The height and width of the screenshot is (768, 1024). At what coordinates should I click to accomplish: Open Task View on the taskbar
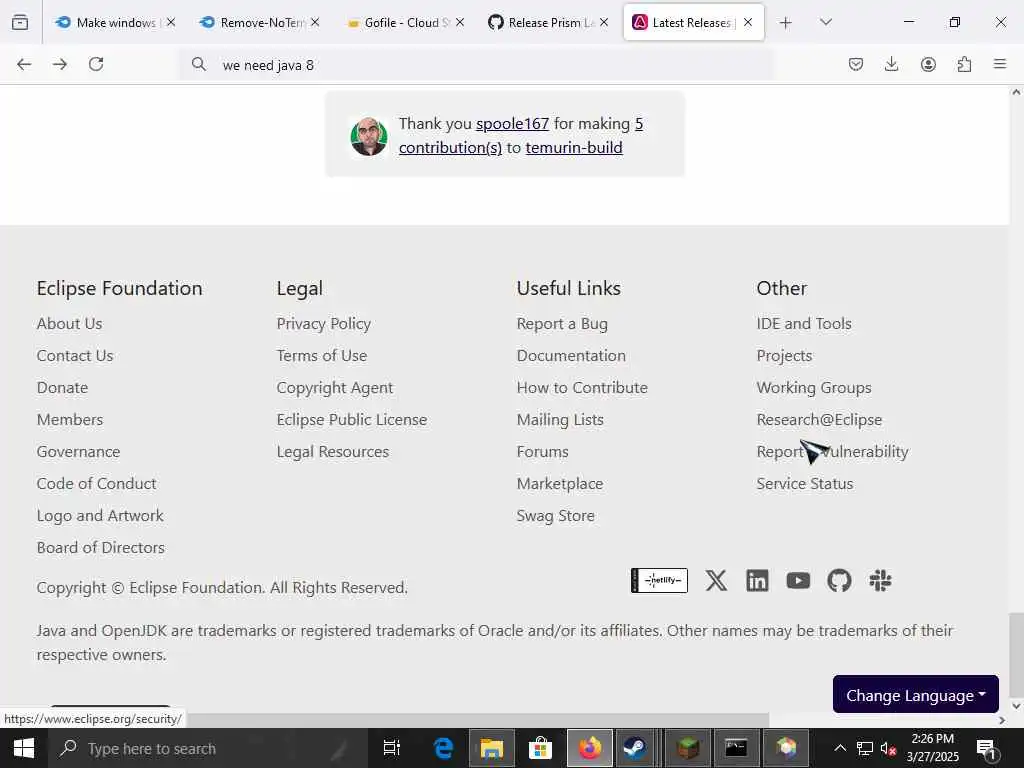pos(391,748)
